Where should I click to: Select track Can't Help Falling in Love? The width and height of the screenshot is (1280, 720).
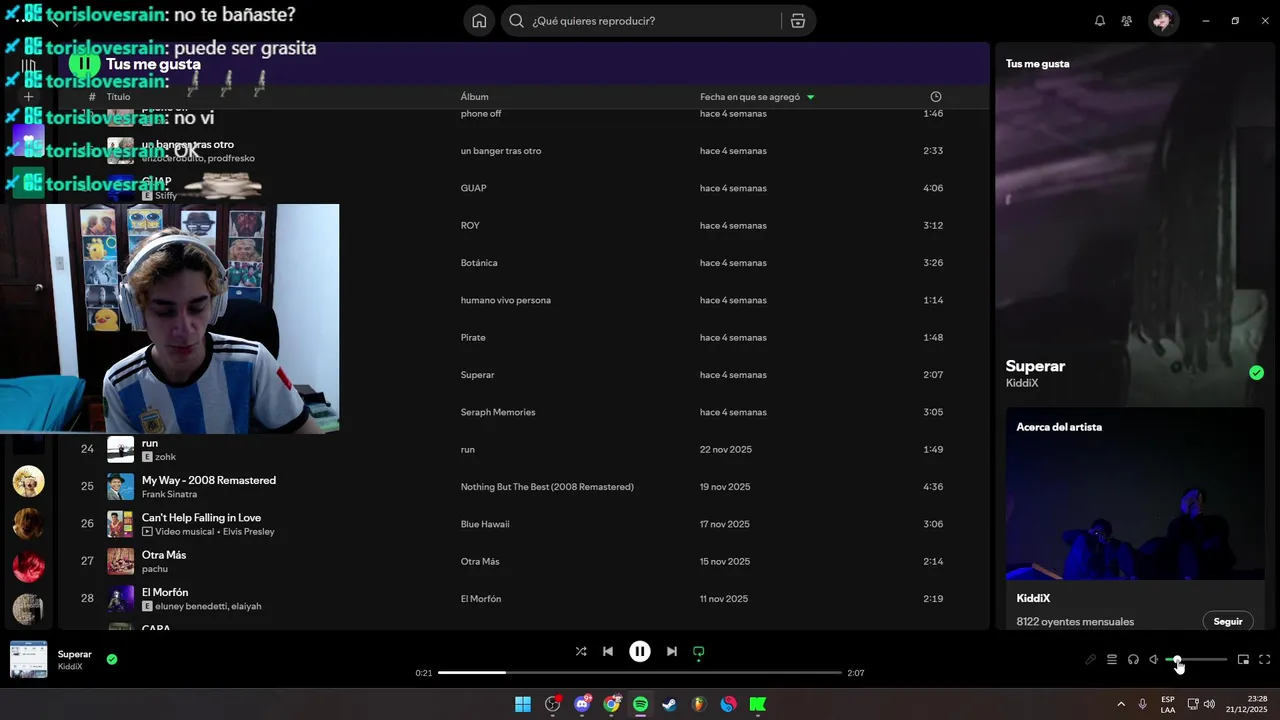201,517
